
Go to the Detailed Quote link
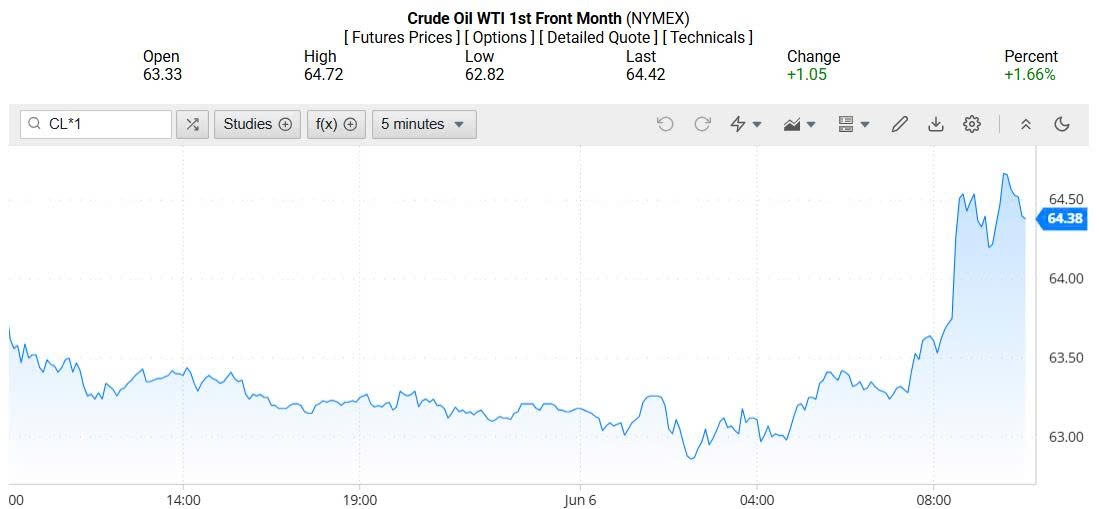(598, 37)
